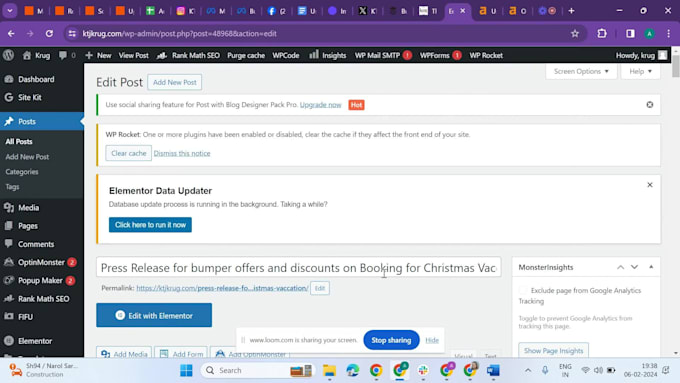Click Add Media button
Screen dimensions: 680x383
pos(124,353)
